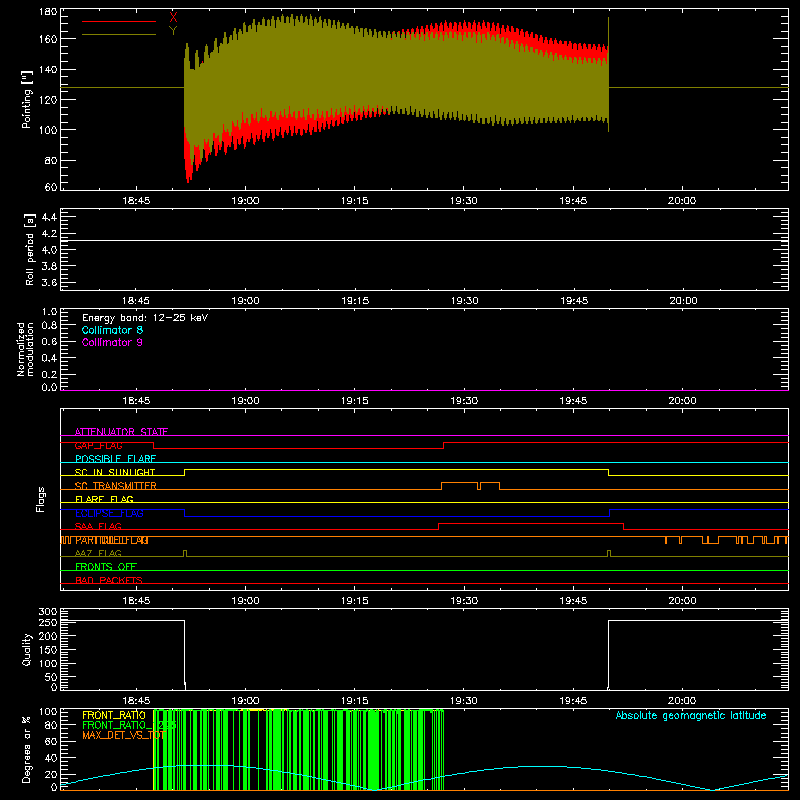Click the SC_IN_SUNLIGHT flag label
This screenshot has height=800, width=800.
click(115, 472)
